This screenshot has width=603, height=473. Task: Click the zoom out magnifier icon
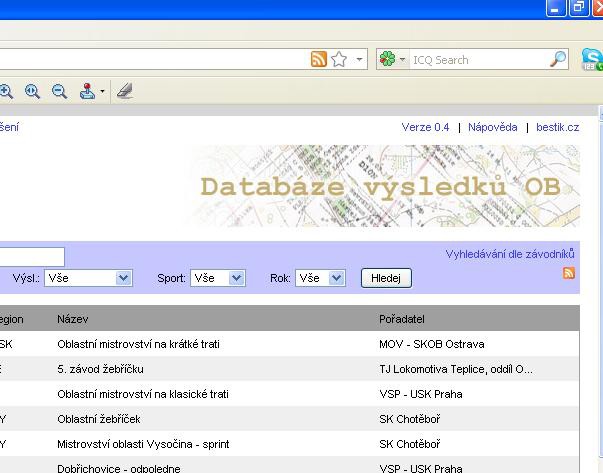(59, 91)
